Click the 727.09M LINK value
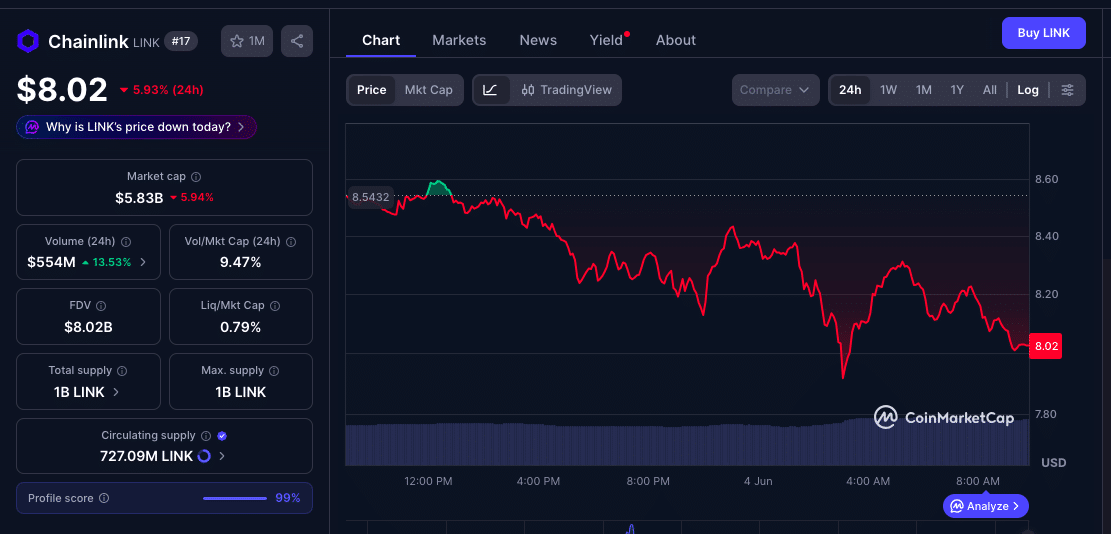The height and width of the screenshot is (534, 1111). pyautogui.click(x=147, y=456)
